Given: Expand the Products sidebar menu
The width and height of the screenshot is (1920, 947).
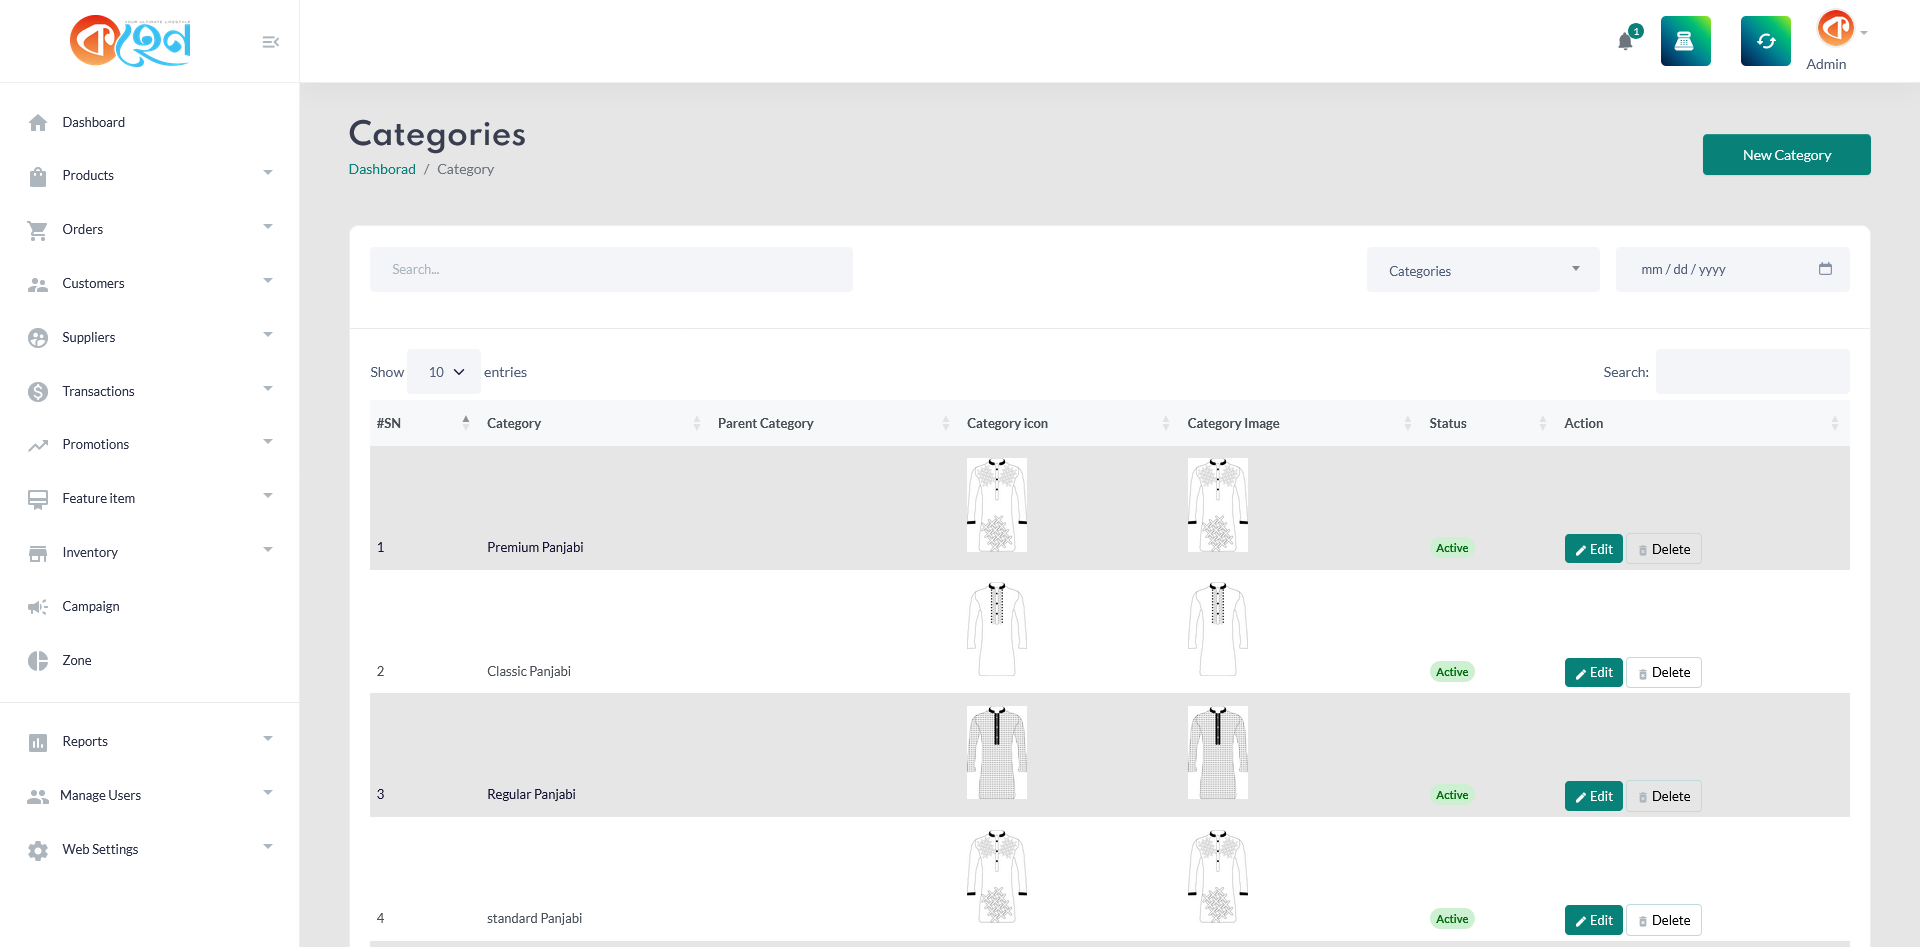Looking at the screenshot, I should pos(150,176).
